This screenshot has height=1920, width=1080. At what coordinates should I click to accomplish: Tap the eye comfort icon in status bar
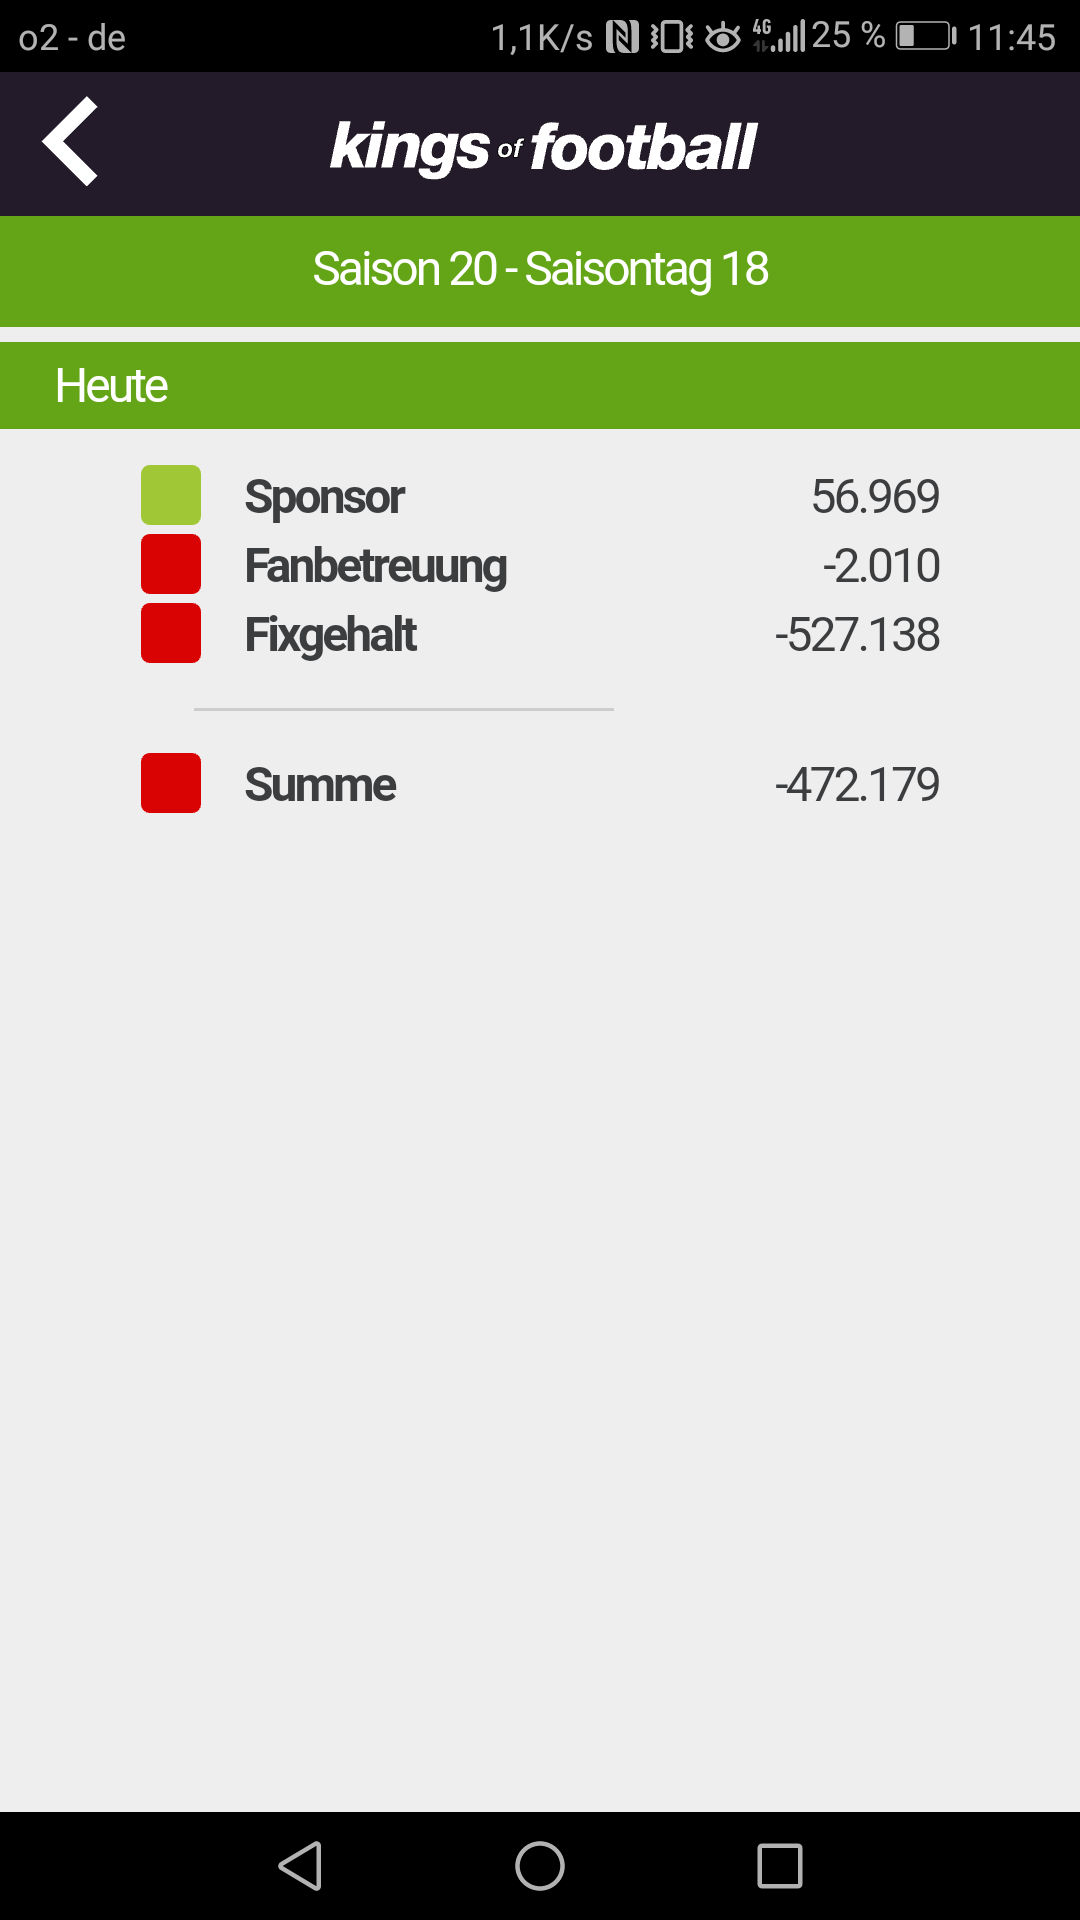coord(723,38)
